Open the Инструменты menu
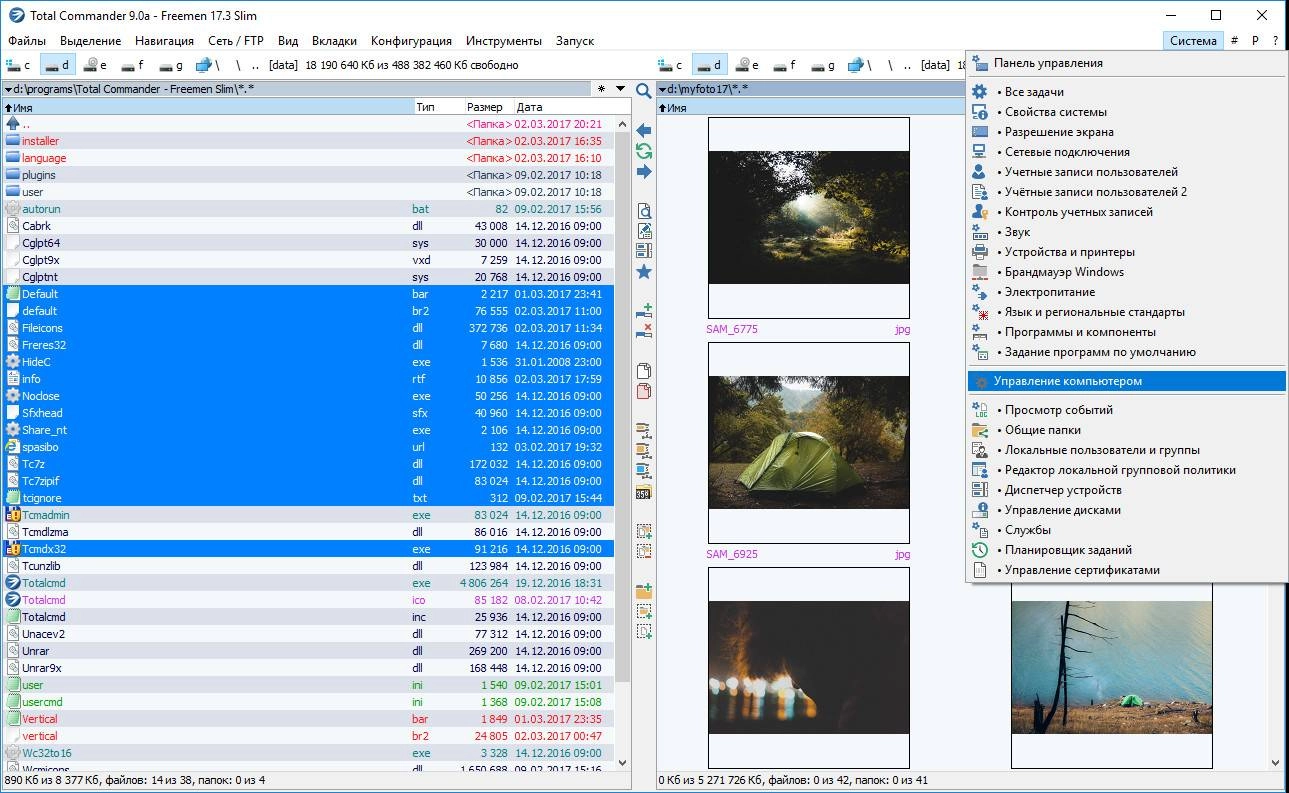This screenshot has height=793, width=1289. 504,41
